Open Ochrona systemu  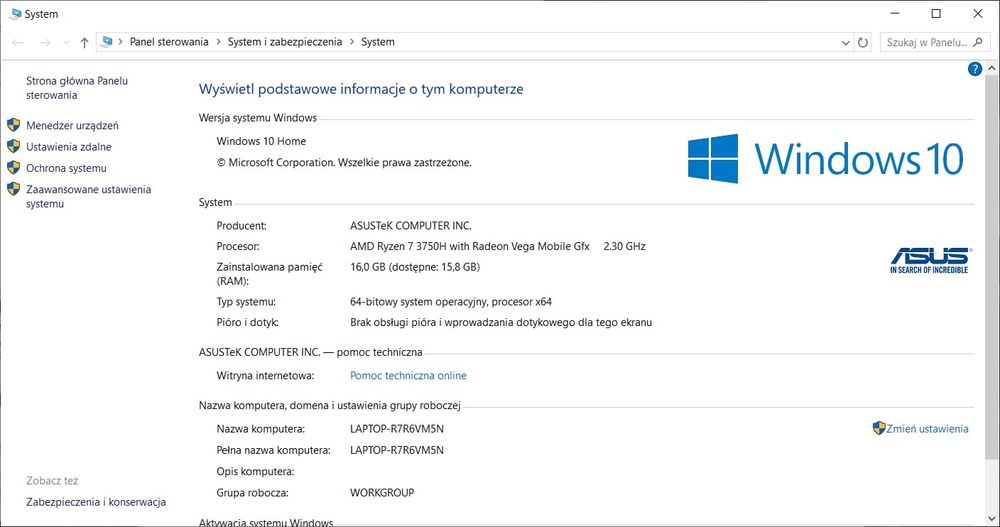(x=66, y=168)
